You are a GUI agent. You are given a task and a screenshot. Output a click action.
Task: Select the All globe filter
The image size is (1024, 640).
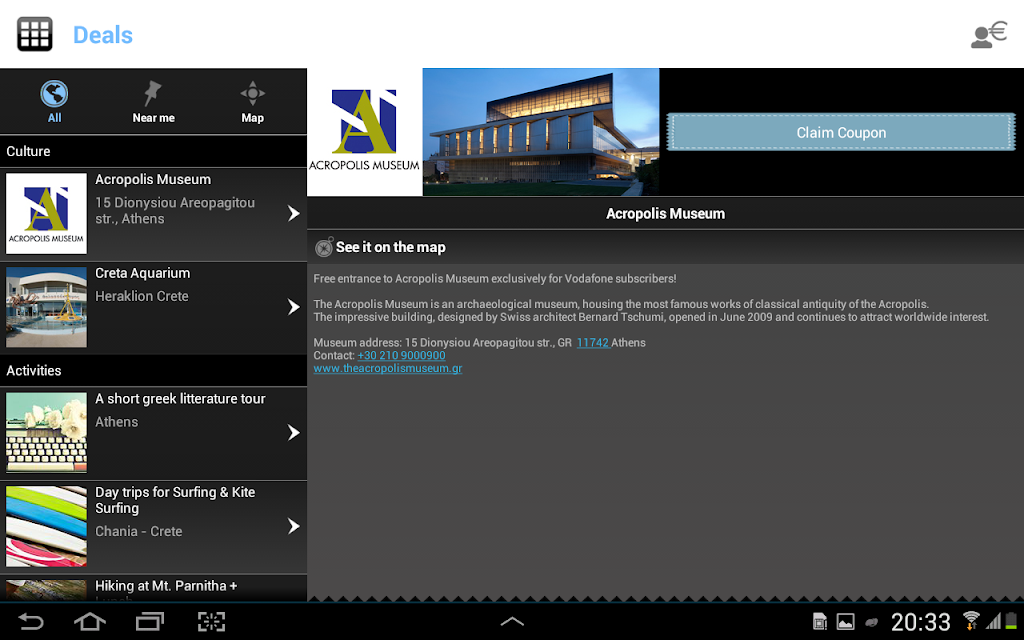click(x=54, y=102)
